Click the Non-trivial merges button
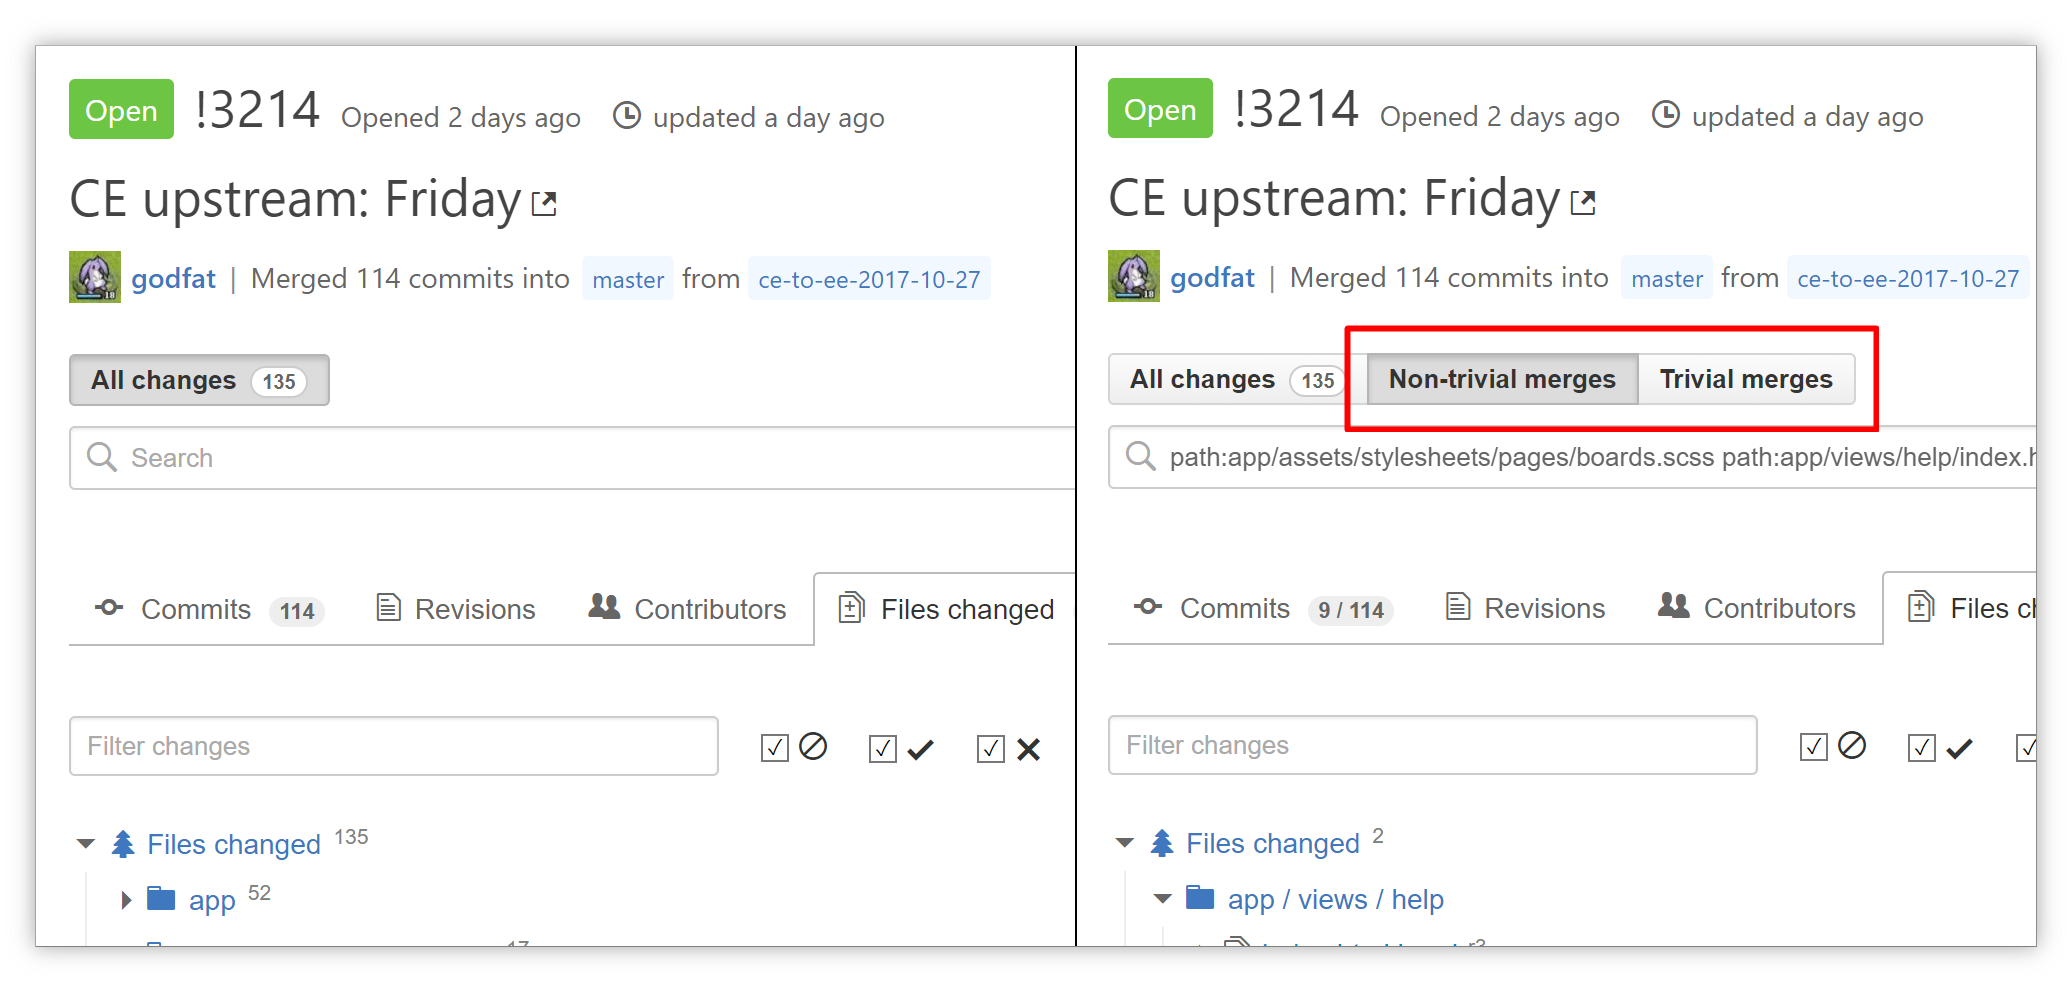Viewport: 2072px width, 982px height. 1502,379
